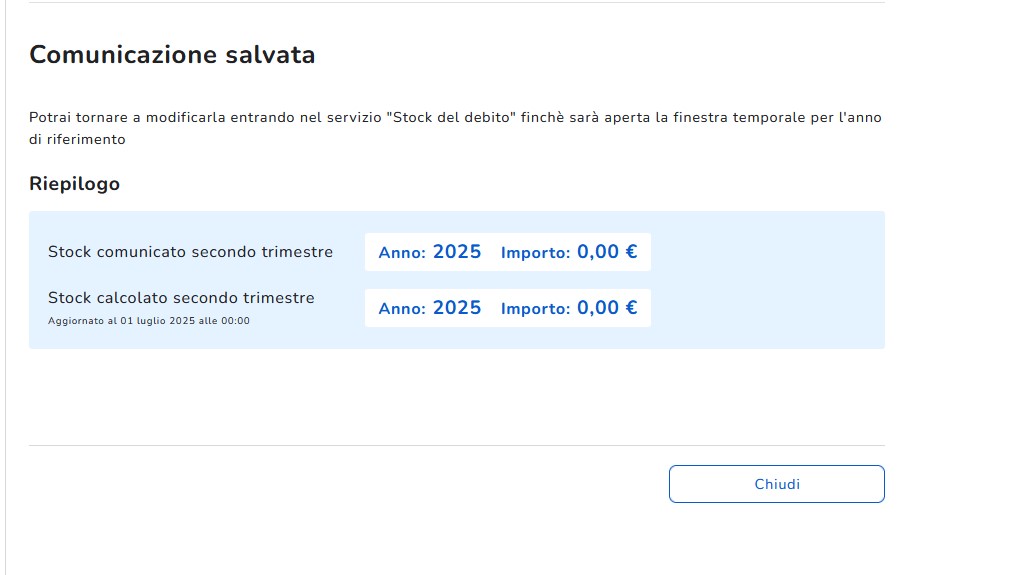
Task: Click the "Importo:" label in the Stock comunicato row
Action: pyautogui.click(x=535, y=253)
